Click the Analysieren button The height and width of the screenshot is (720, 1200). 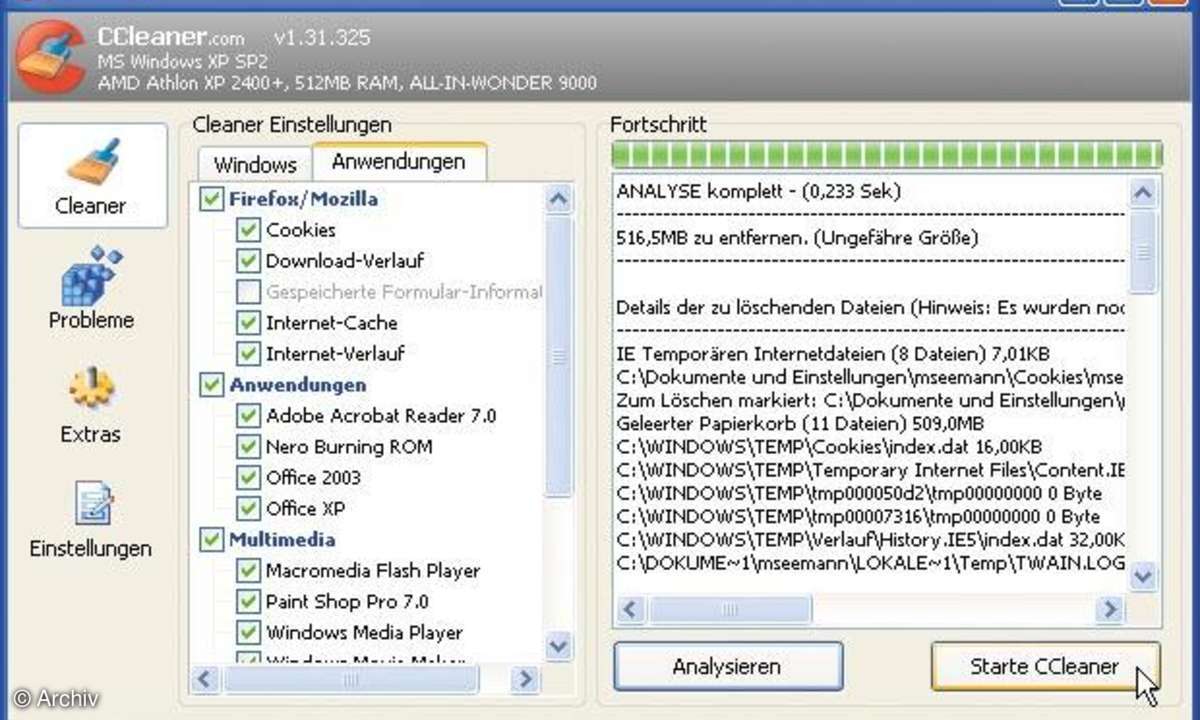coord(727,667)
